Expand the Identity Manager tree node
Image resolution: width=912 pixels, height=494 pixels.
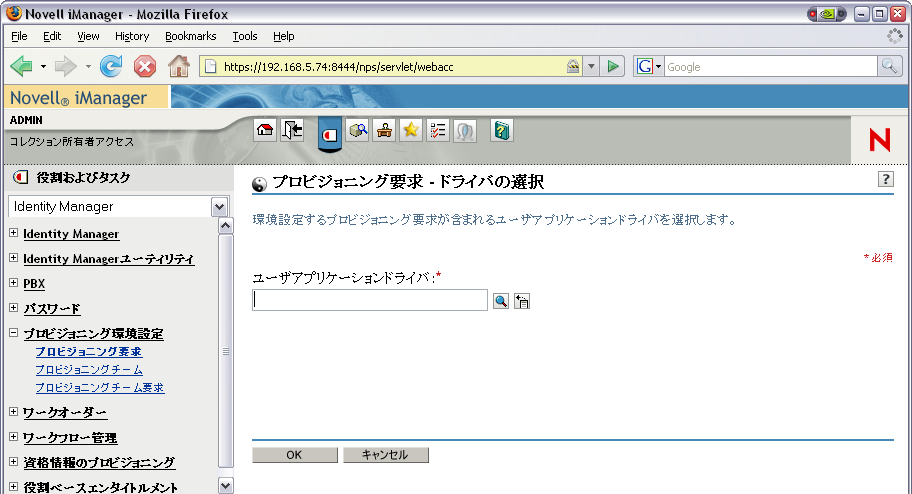(x=13, y=233)
